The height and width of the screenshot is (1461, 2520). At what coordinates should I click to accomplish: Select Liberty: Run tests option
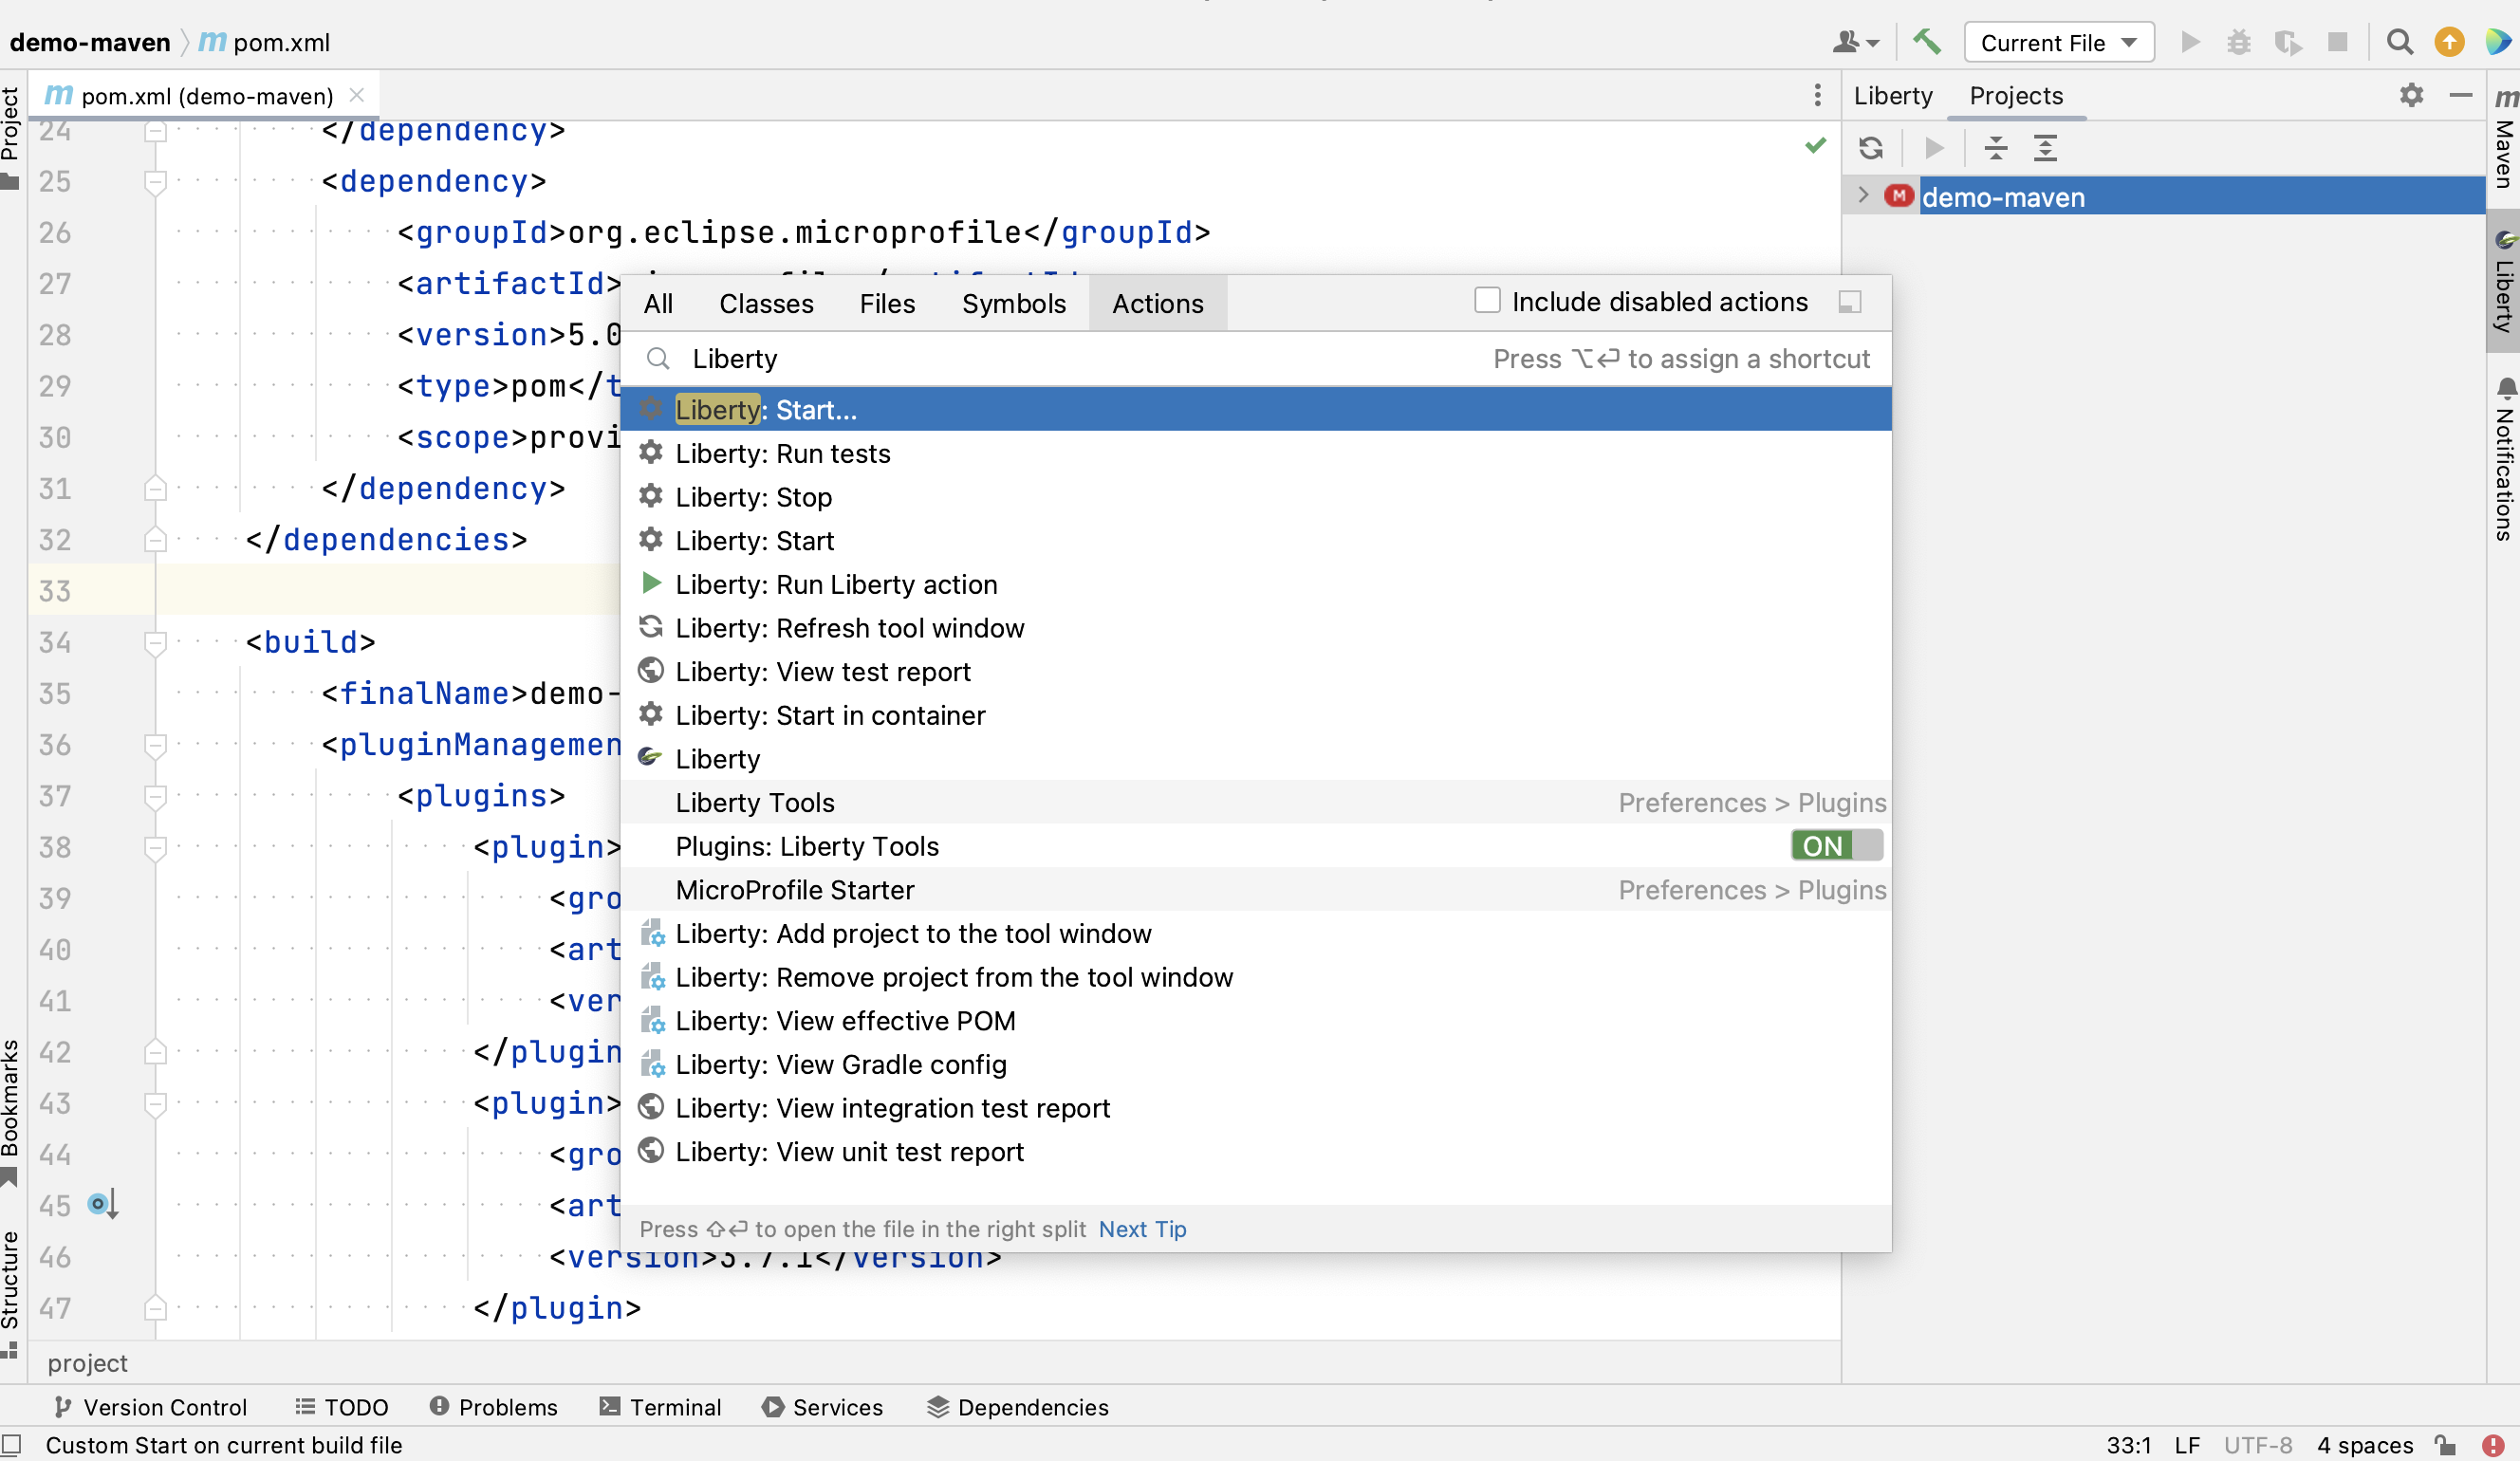pyautogui.click(x=783, y=453)
